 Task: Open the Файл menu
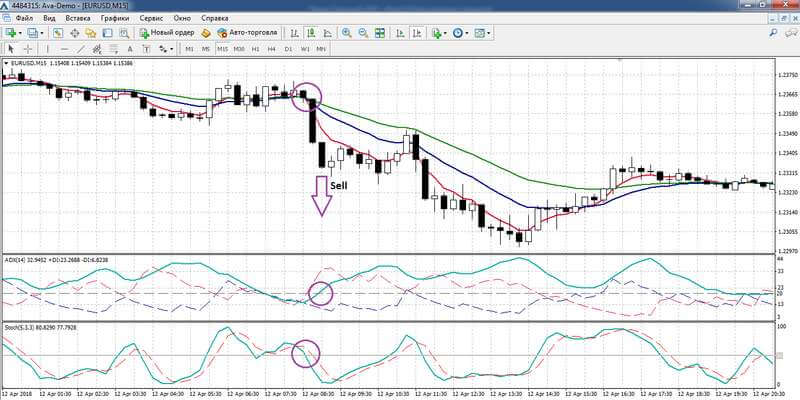[x=24, y=18]
